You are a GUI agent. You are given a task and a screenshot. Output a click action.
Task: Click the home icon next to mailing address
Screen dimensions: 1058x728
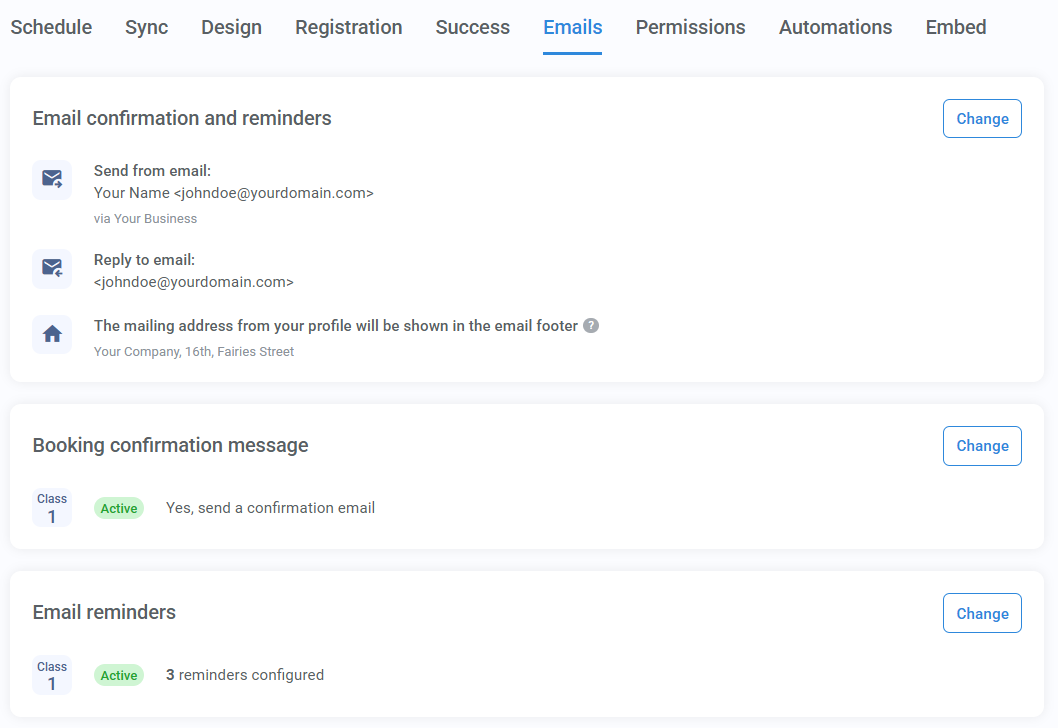tap(51, 334)
